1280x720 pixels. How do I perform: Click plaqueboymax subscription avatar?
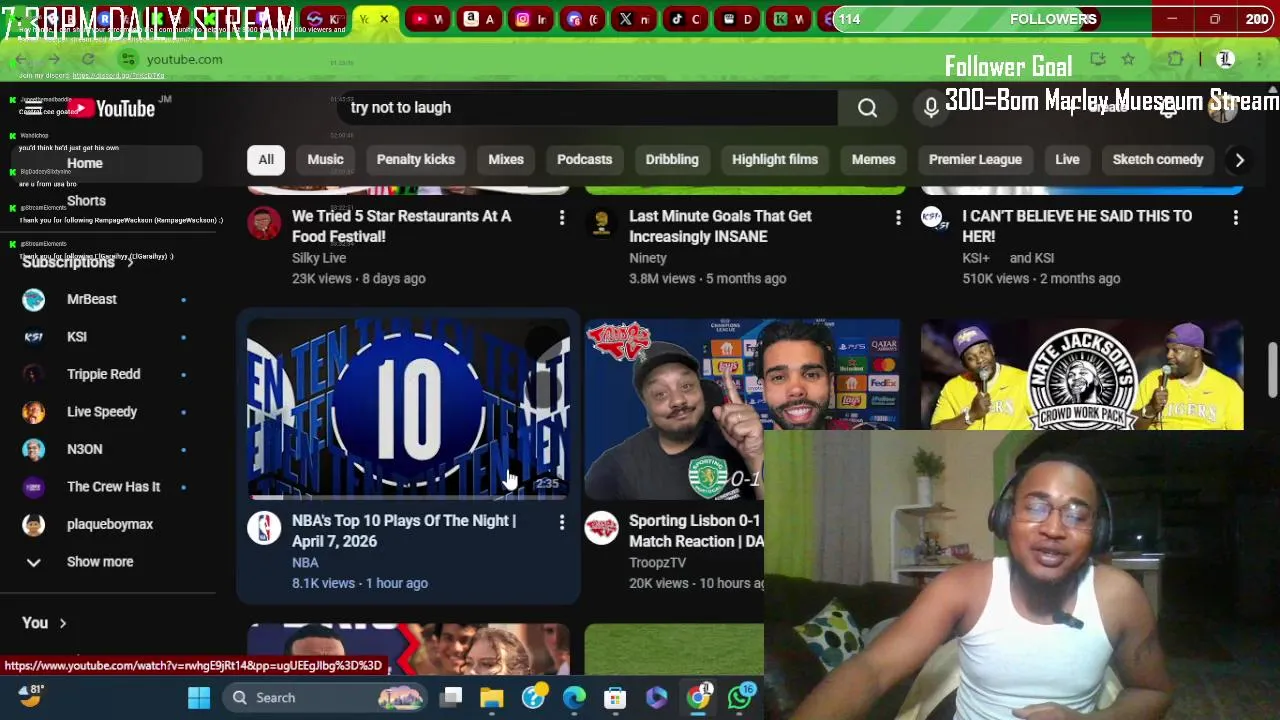pos(33,524)
